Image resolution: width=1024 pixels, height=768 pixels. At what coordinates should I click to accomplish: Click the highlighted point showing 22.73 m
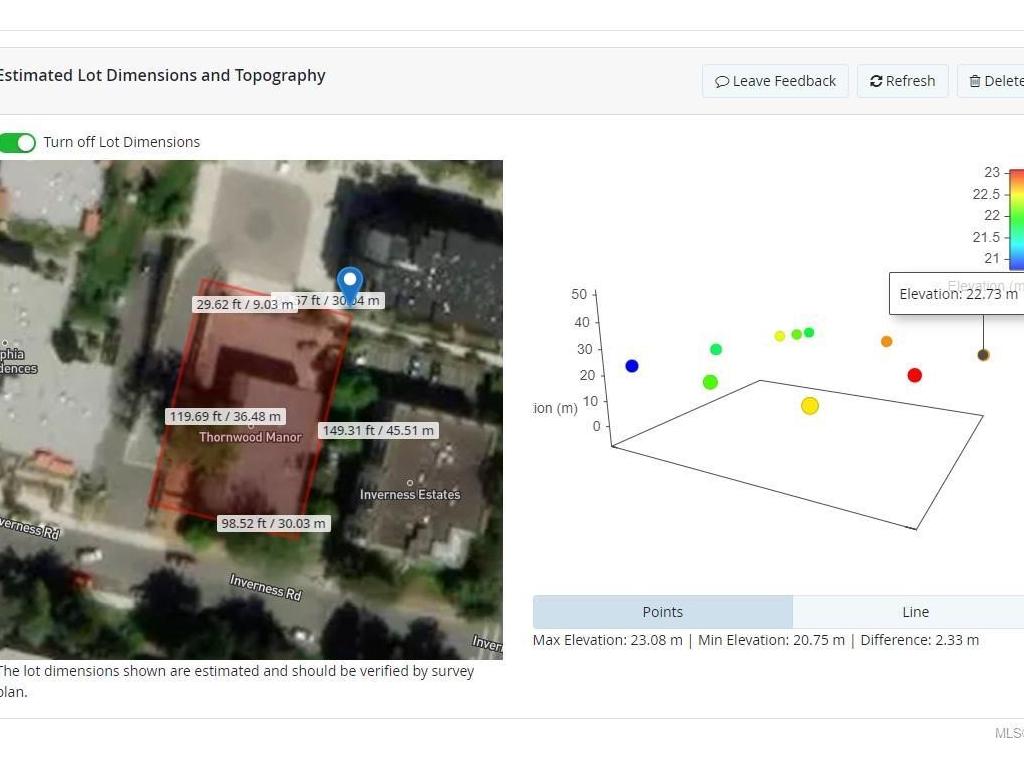pos(983,355)
